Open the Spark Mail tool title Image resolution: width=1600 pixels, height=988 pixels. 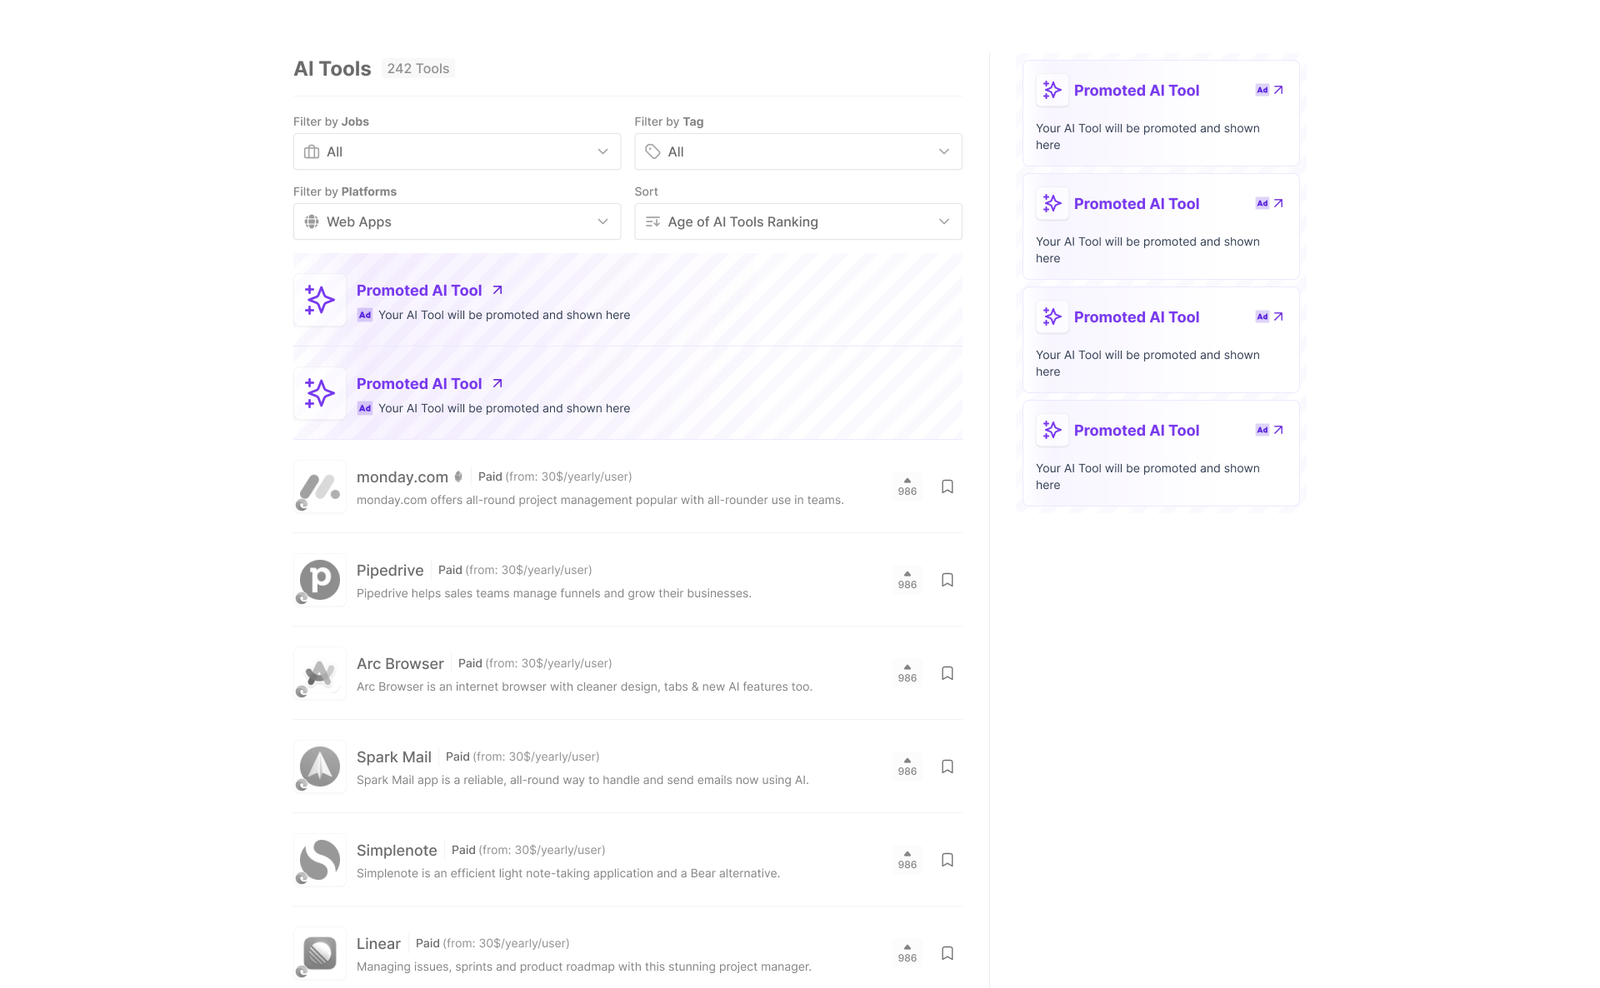tap(394, 757)
